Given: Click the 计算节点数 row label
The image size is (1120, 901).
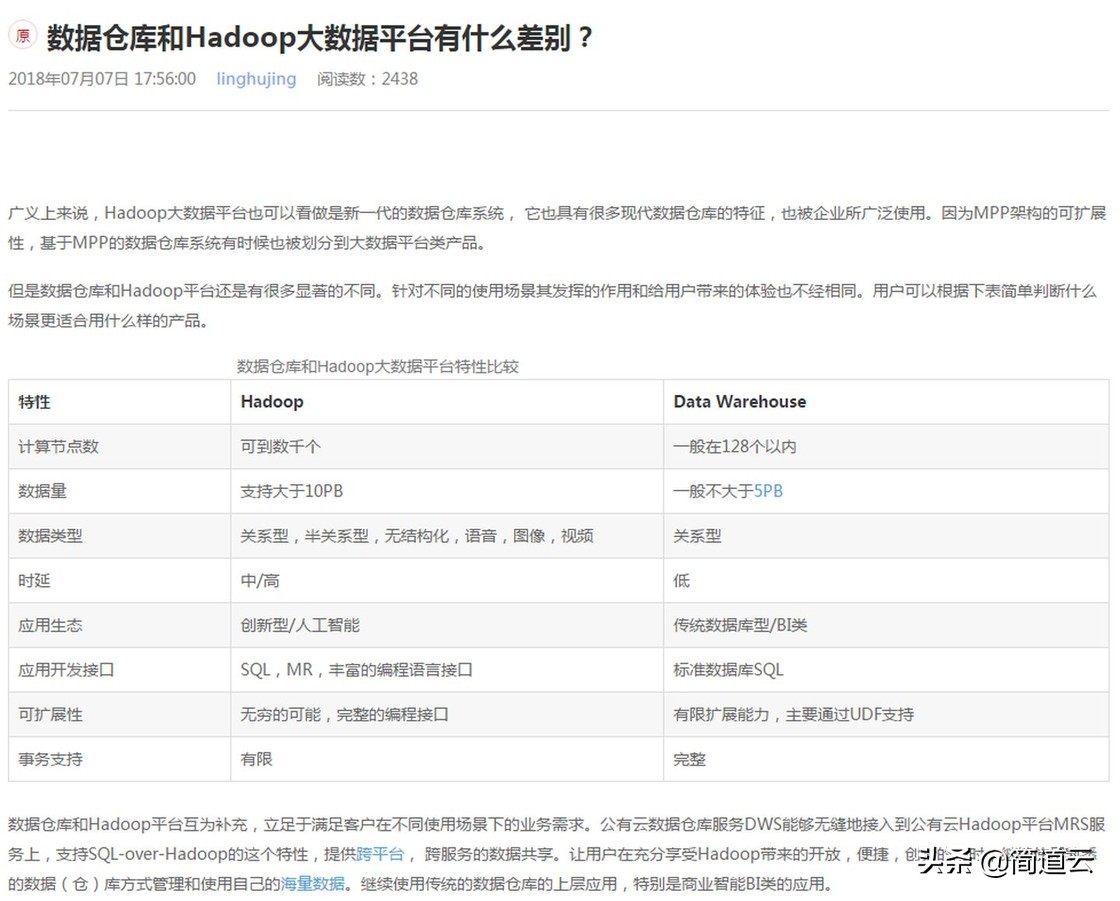Looking at the screenshot, I should point(58,447).
